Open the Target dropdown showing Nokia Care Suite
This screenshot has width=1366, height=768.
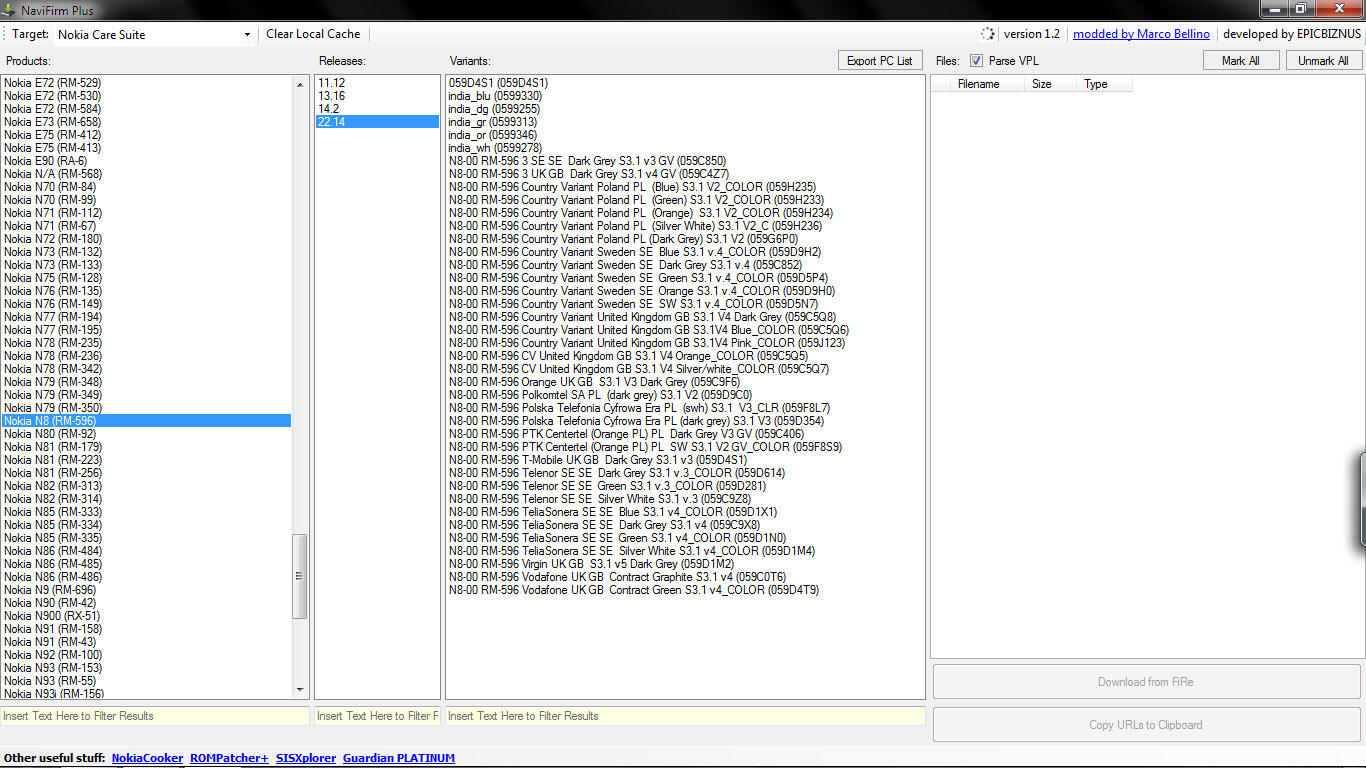pyautogui.click(x=154, y=34)
